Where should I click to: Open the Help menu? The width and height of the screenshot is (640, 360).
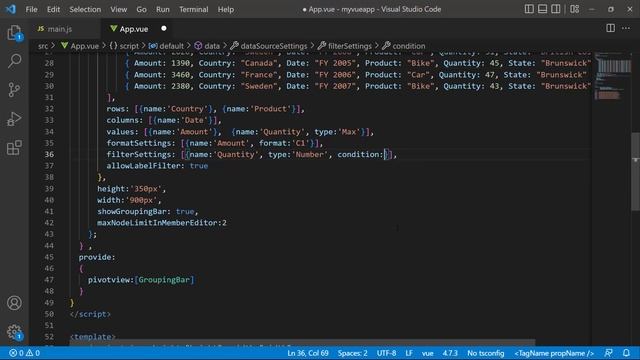tap(226, 9)
